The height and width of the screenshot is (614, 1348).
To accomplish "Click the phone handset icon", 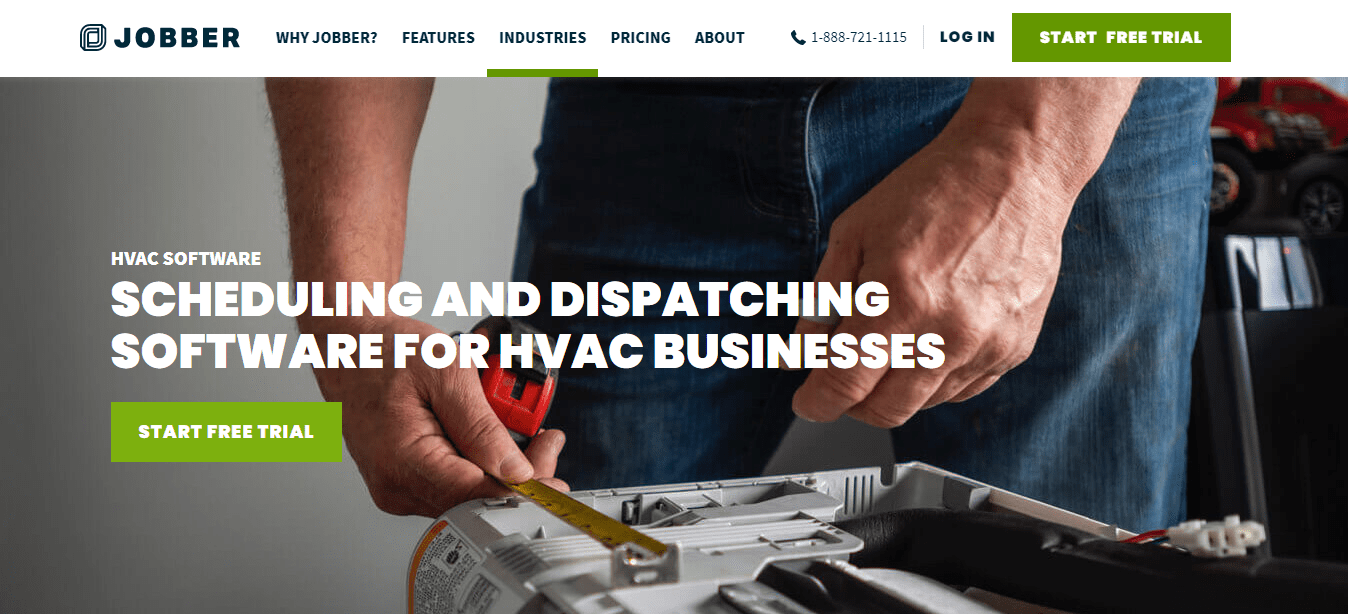I will click(x=798, y=38).
